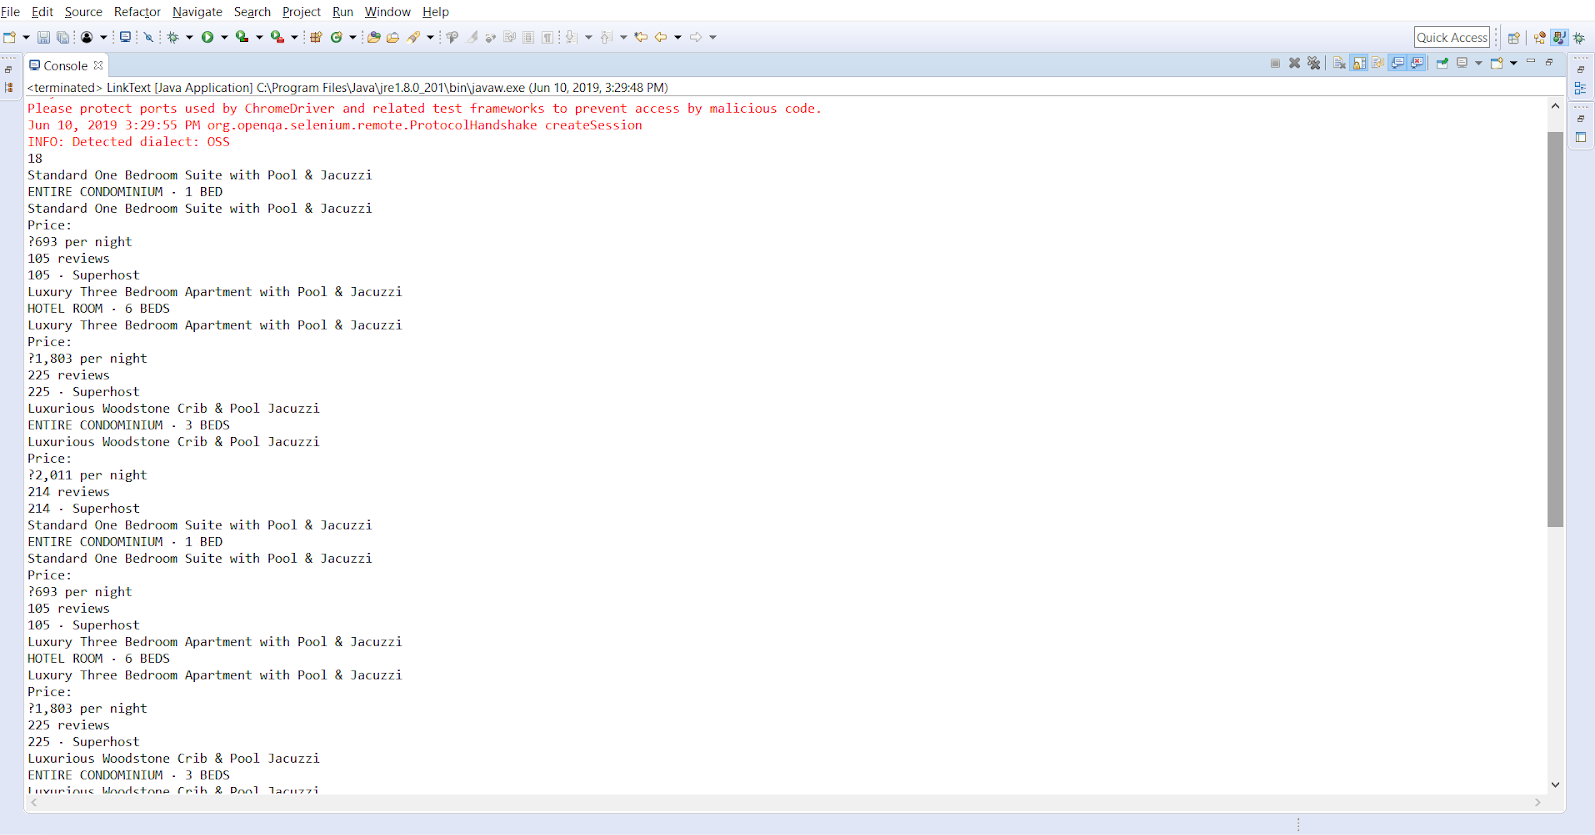Click the Open Task folder icon
Screen dimensions: 1595x835
point(392,37)
